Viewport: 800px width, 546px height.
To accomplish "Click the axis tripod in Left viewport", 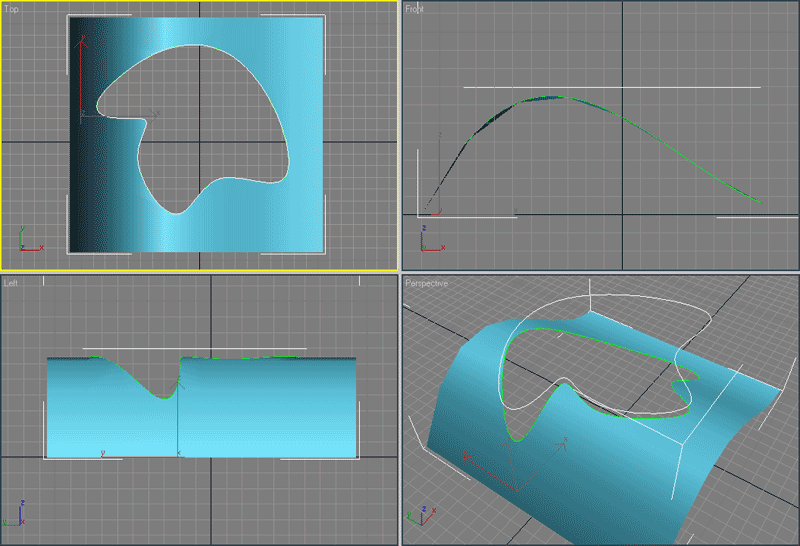I will coord(15,515).
